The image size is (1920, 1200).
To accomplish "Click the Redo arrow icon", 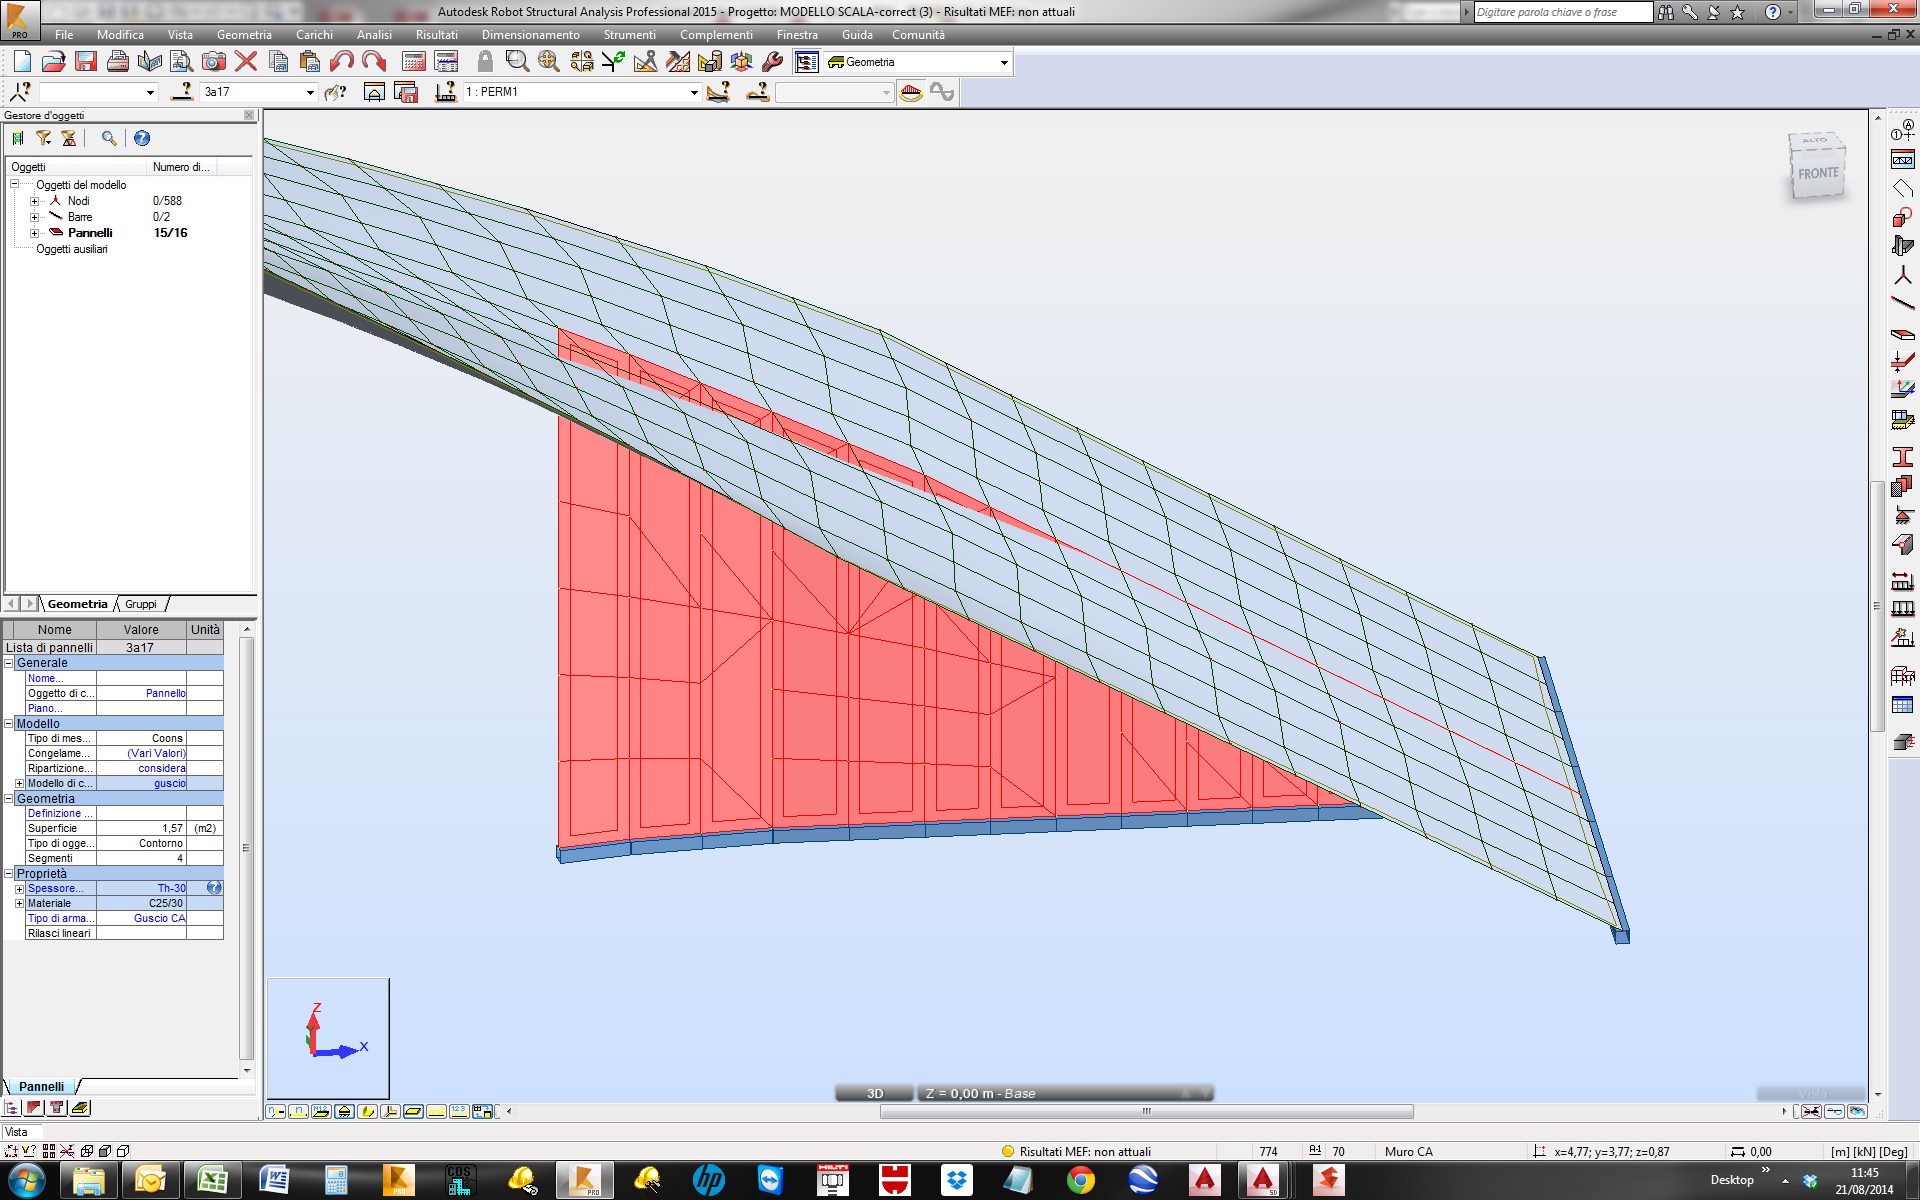I will 374,62.
